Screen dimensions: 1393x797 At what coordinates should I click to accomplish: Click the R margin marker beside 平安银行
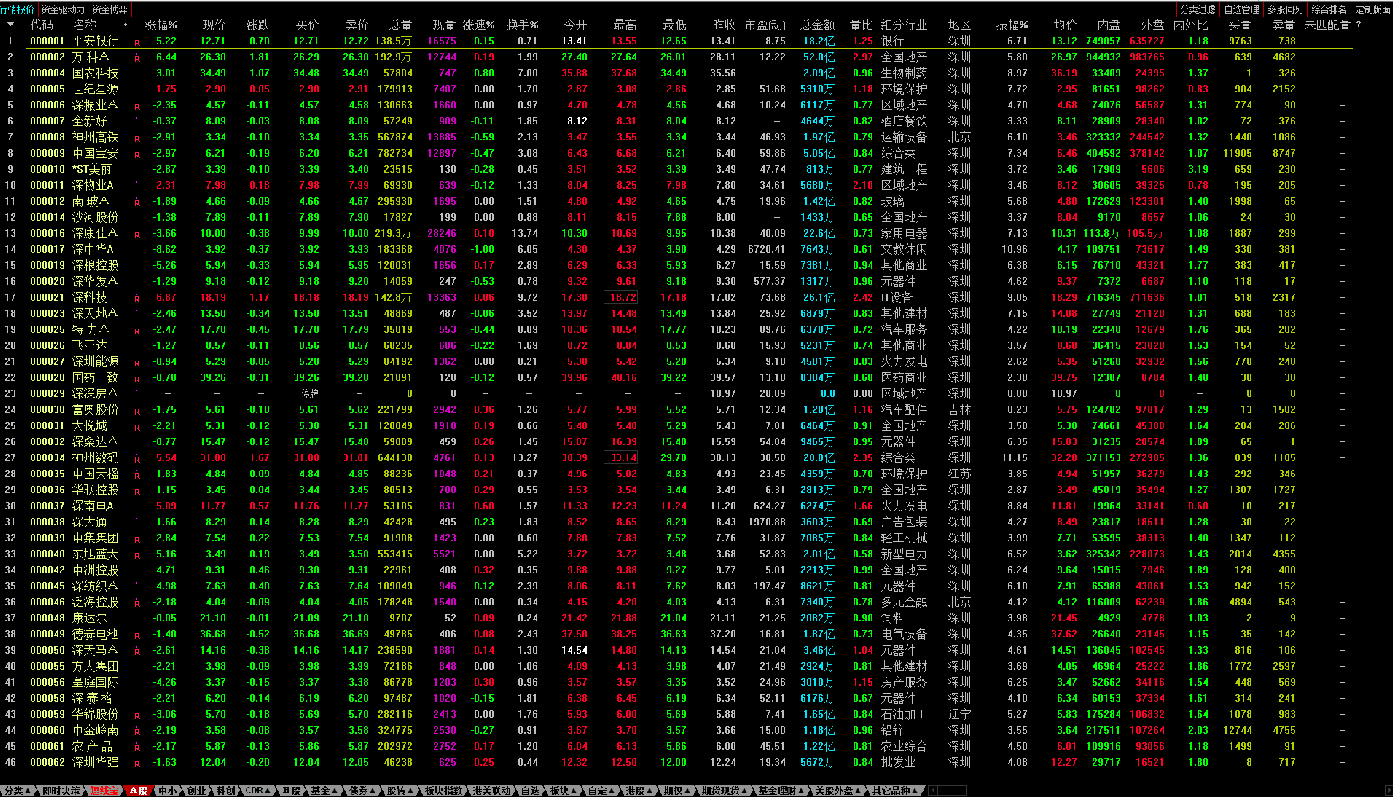pos(137,42)
